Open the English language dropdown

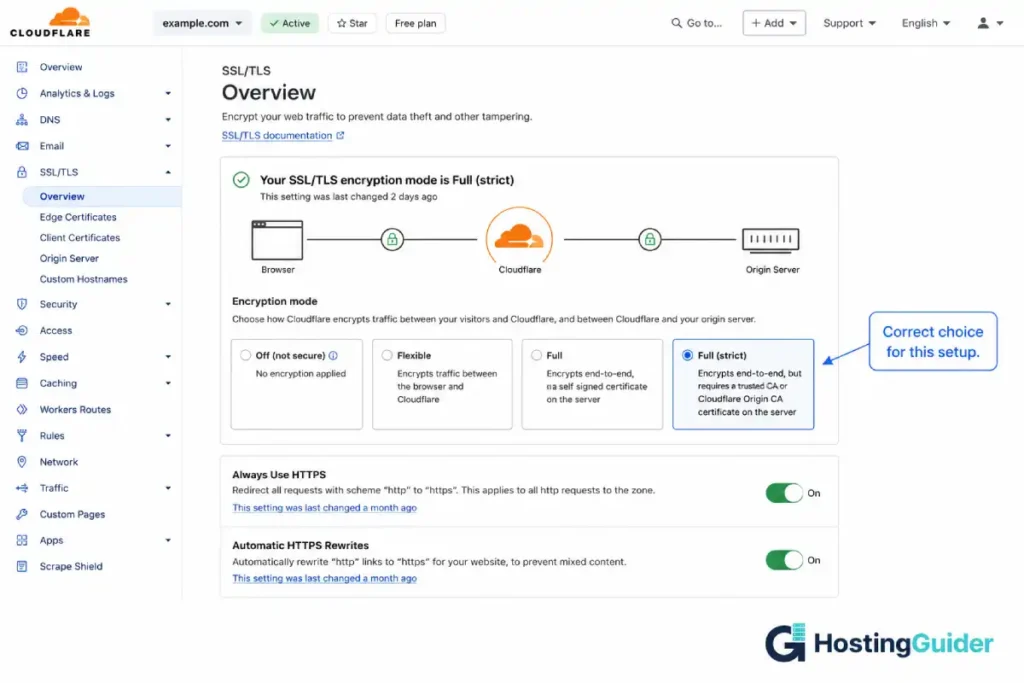(925, 23)
